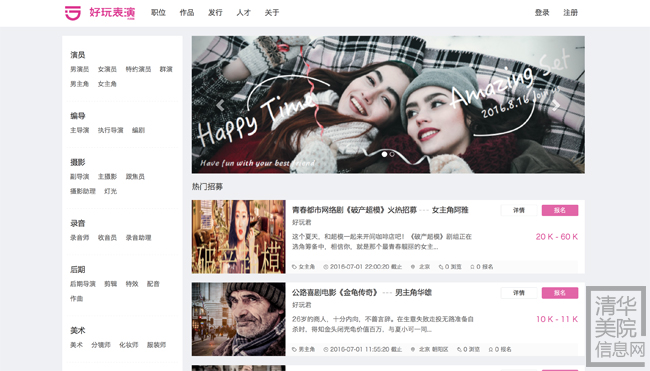The height and width of the screenshot is (371, 650).
Task: Click the location pin icon beside 北京 朝阳区
Action: pos(413,349)
